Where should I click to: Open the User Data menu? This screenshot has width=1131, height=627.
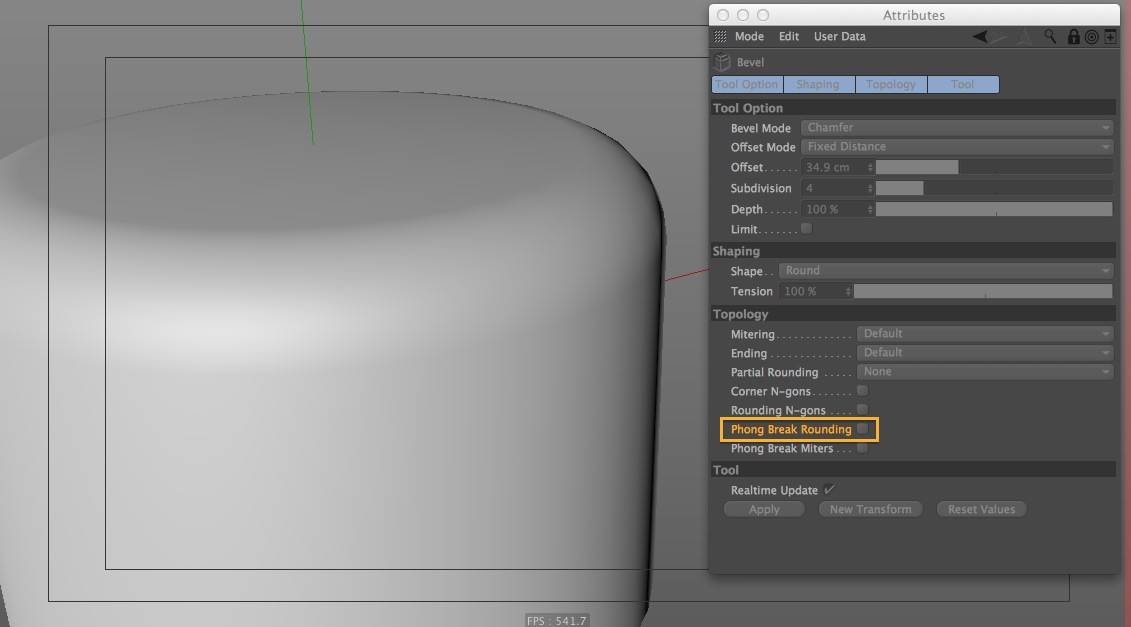840,37
